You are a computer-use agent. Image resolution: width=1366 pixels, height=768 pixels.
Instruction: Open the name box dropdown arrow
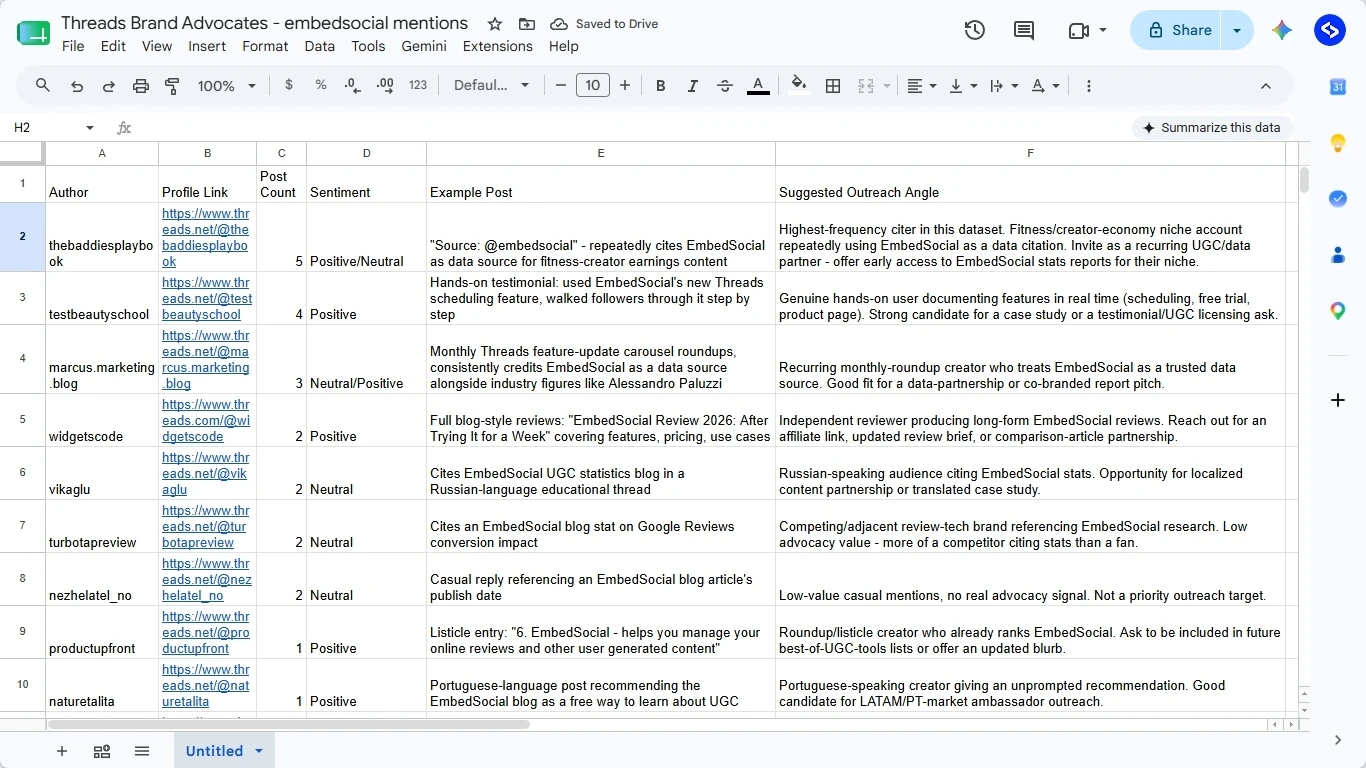[x=90, y=128]
